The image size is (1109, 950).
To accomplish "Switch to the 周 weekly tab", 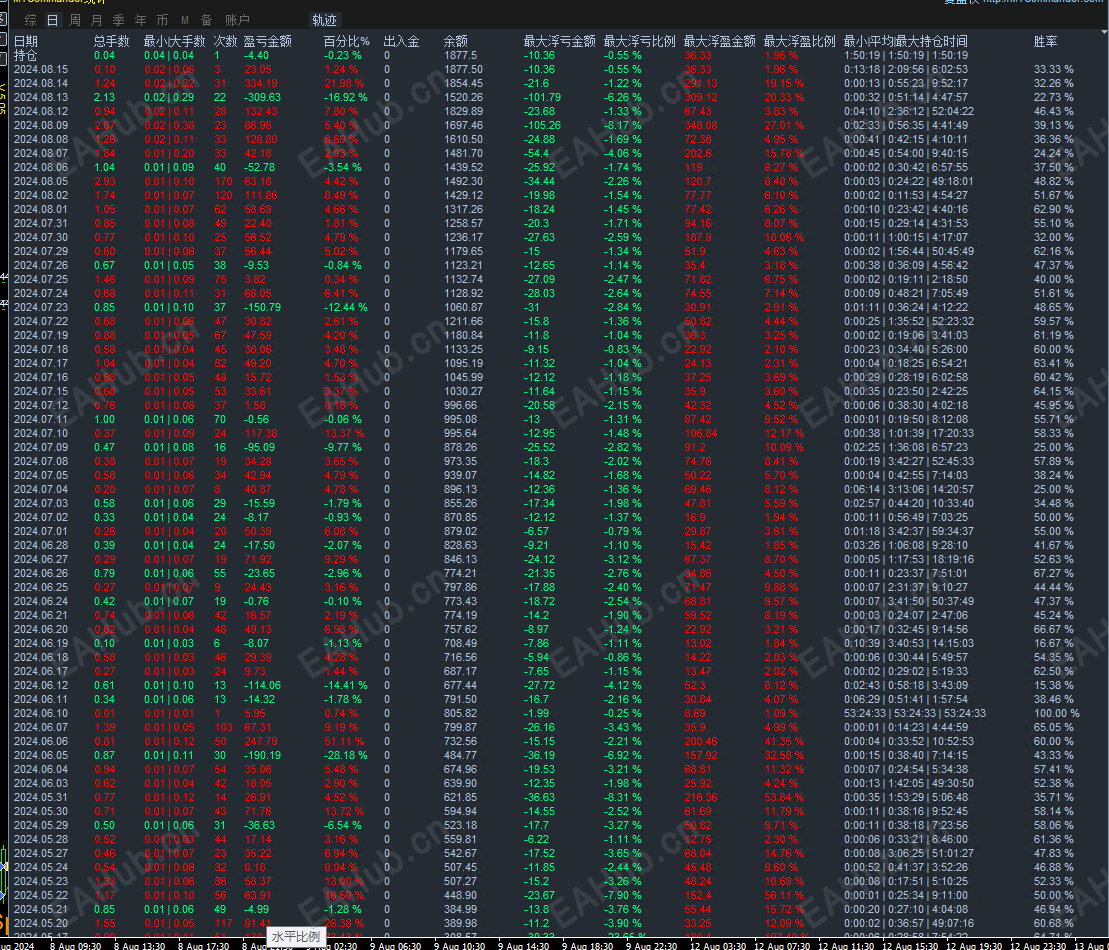I will click(75, 20).
